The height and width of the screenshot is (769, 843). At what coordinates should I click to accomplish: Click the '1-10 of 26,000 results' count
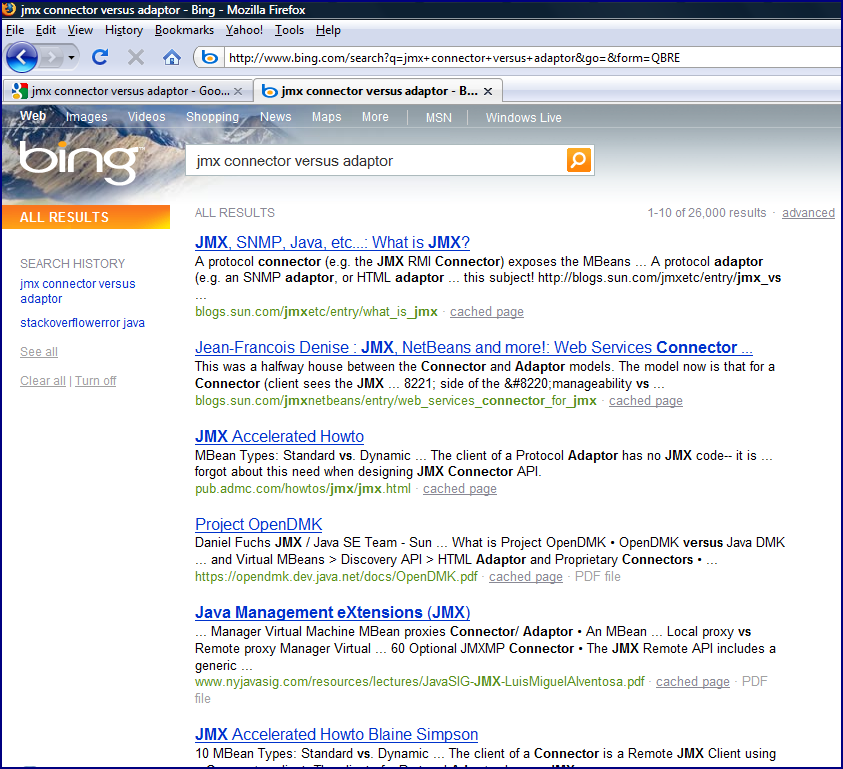[706, 213]
